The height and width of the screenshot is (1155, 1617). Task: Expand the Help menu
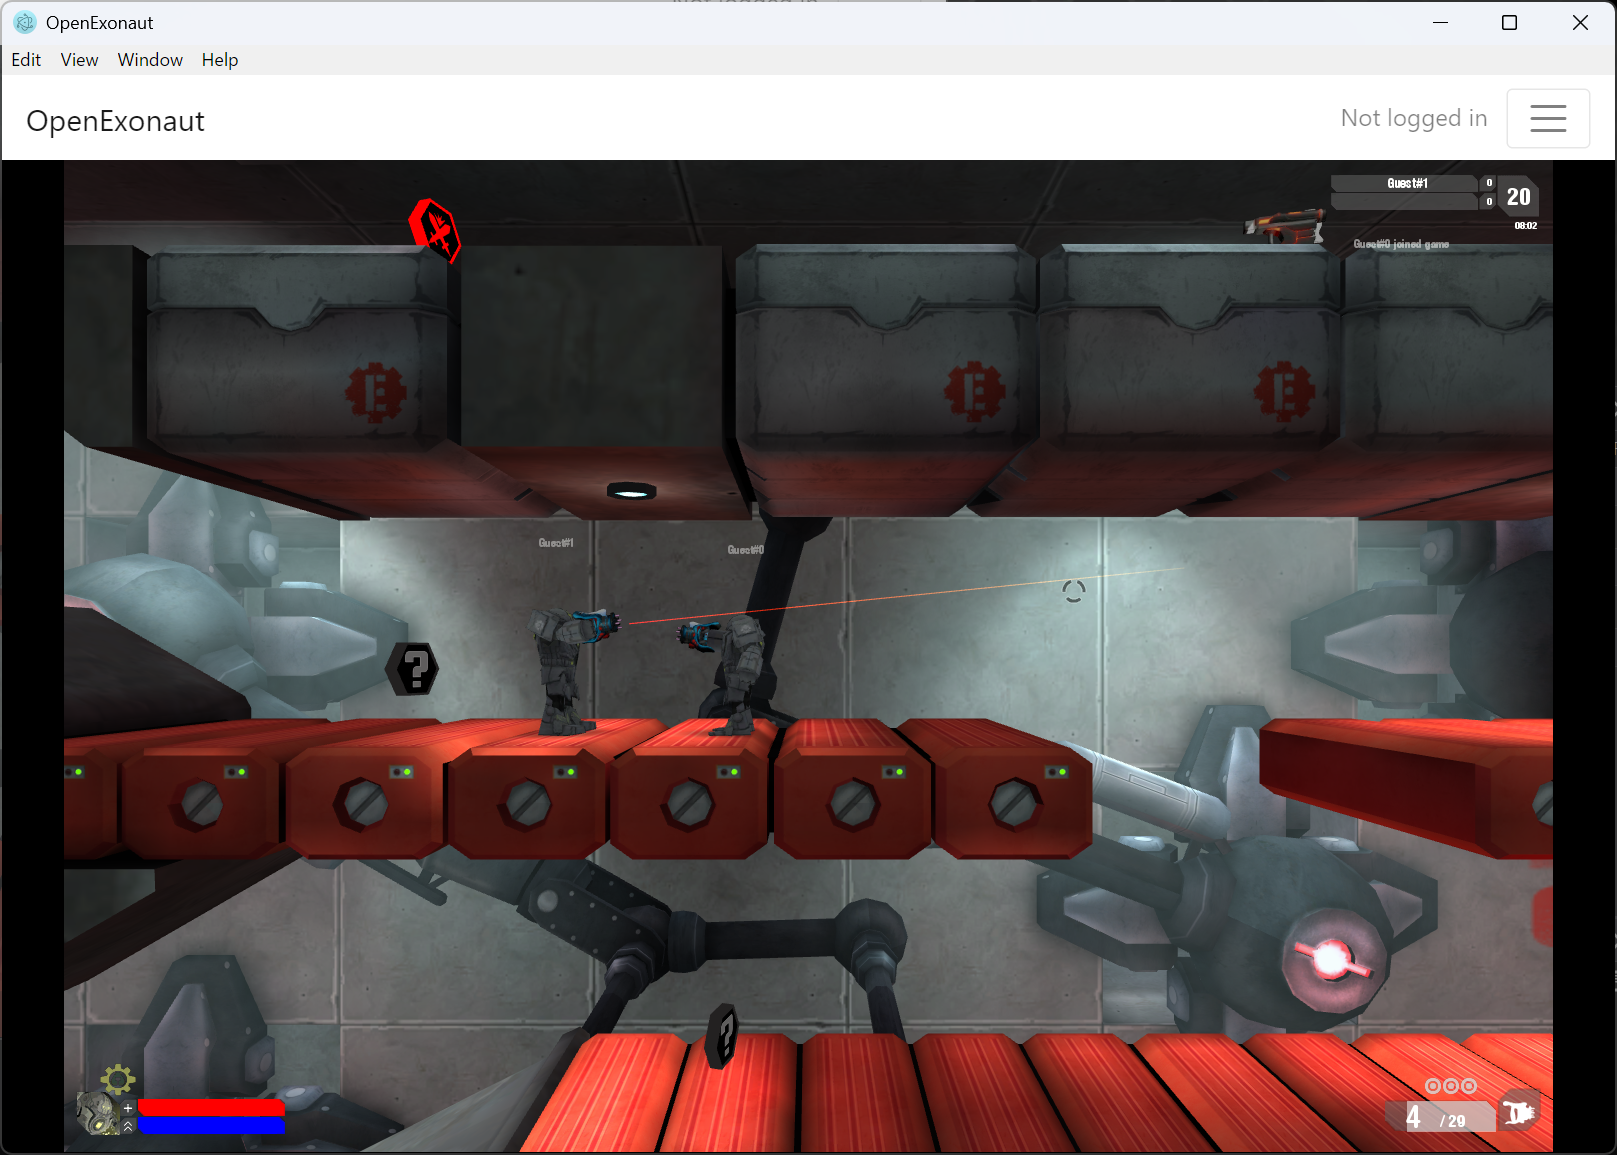[219, 60]
